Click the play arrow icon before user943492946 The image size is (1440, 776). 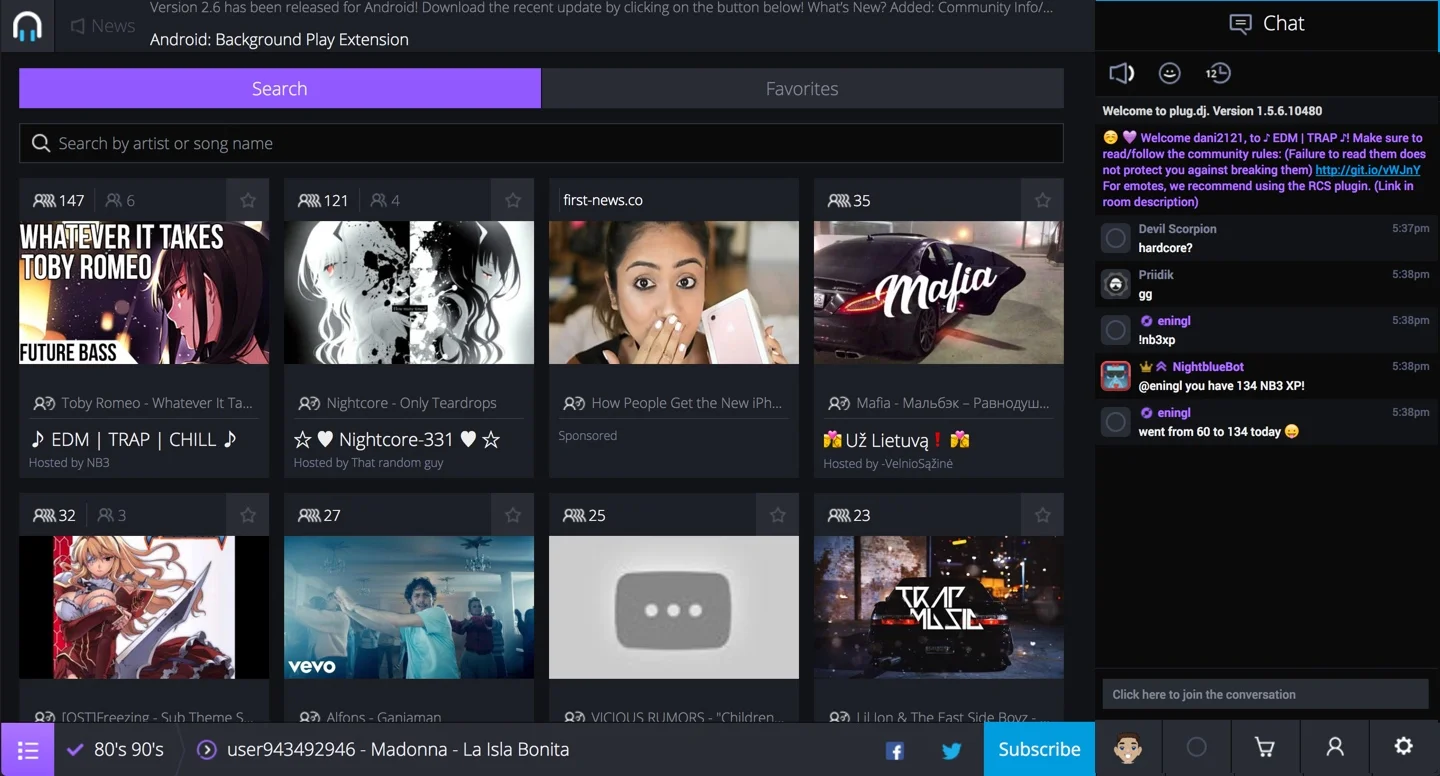pos(207,749)
